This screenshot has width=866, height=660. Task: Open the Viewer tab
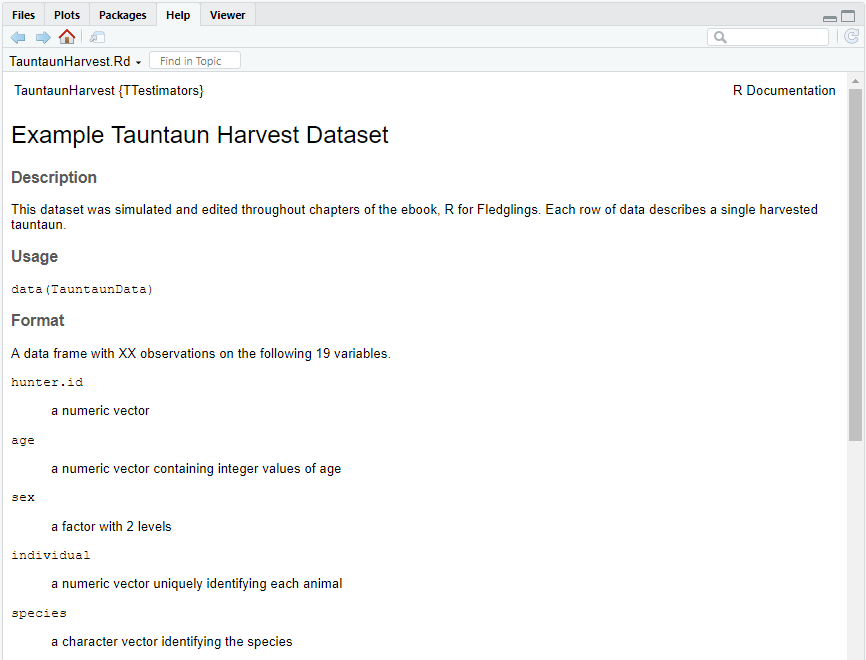228,15
